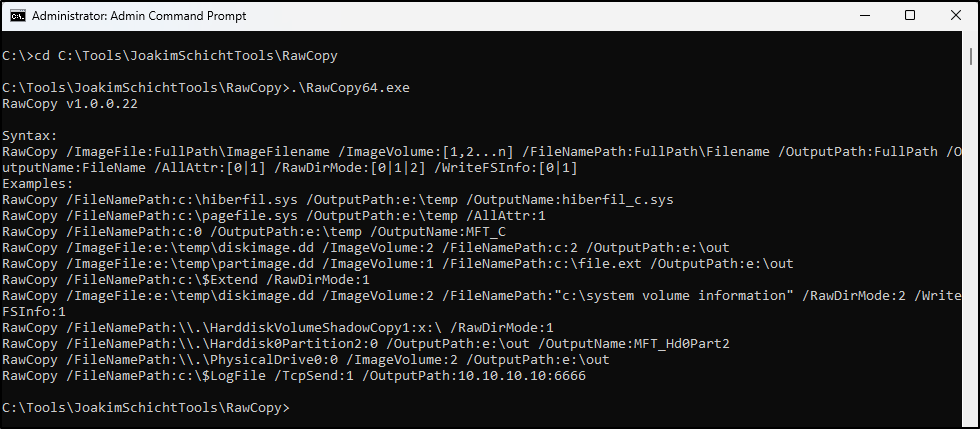Click the 'Examples:' heading line

tap(38, 184)
